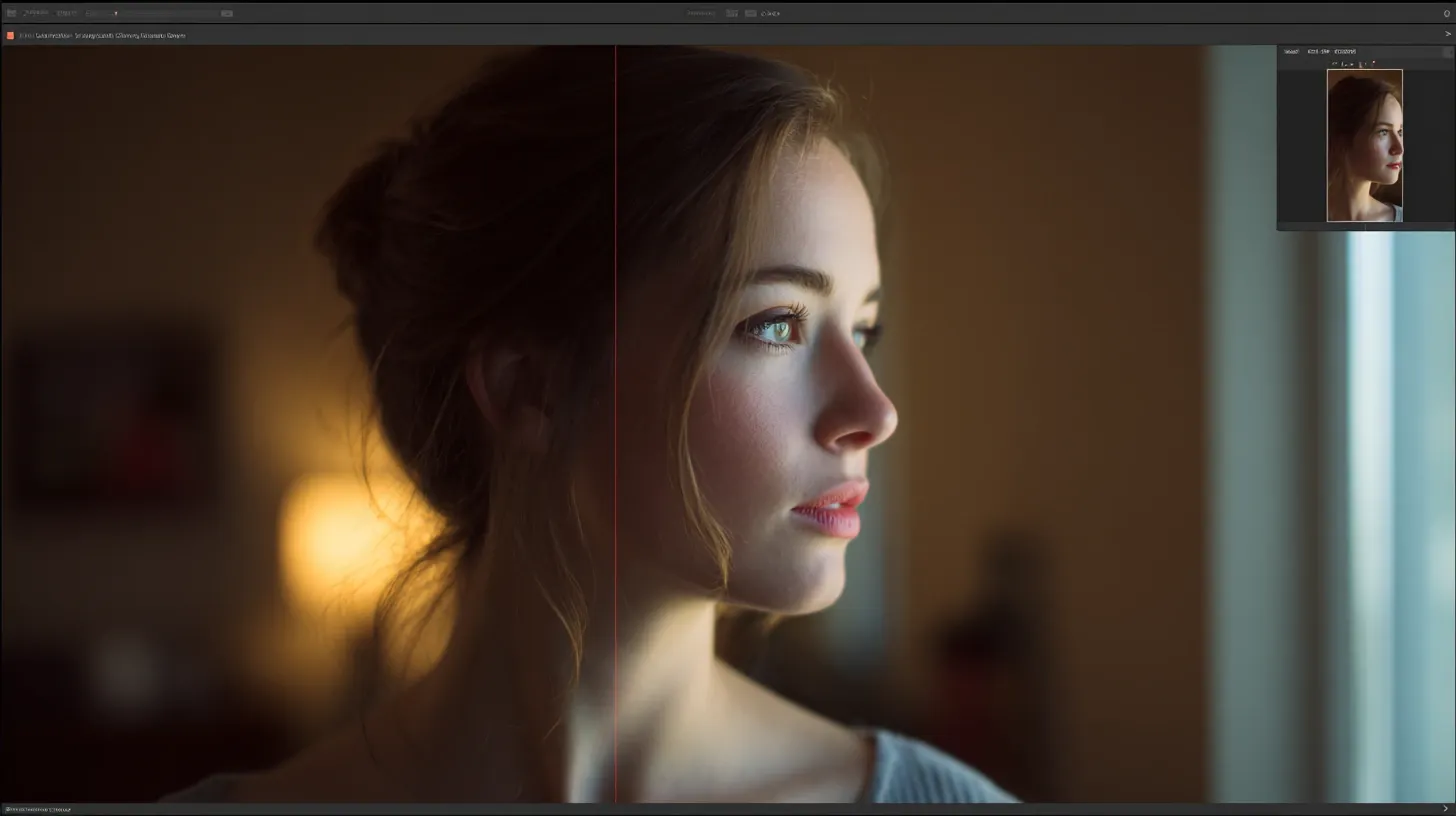Viewport: 1456px width, 816px height.
Task: Expand the right arrow chevron on the document title bar
Action: (x=1447, y=35)
